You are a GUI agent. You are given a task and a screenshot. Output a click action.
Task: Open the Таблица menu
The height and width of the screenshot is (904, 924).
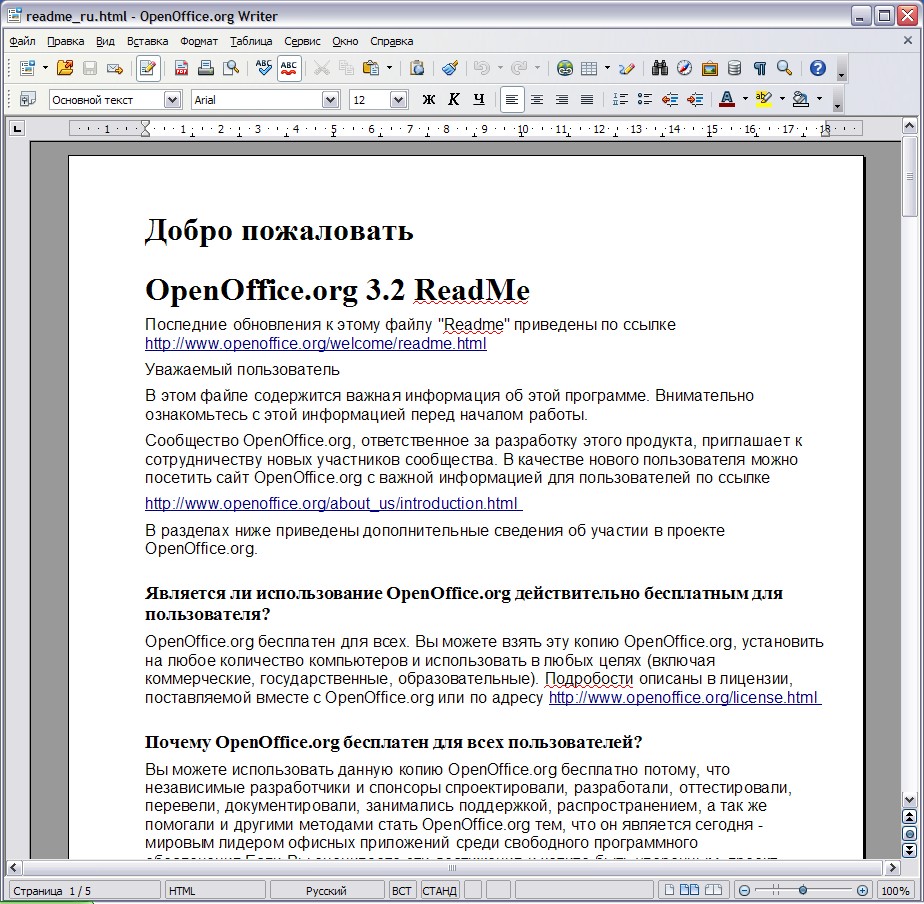pos(251,41)
